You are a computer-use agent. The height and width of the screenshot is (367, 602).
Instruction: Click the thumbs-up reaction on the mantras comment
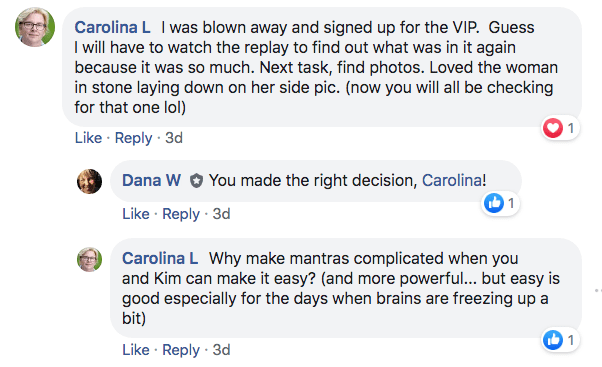click(x=553, y=340)
